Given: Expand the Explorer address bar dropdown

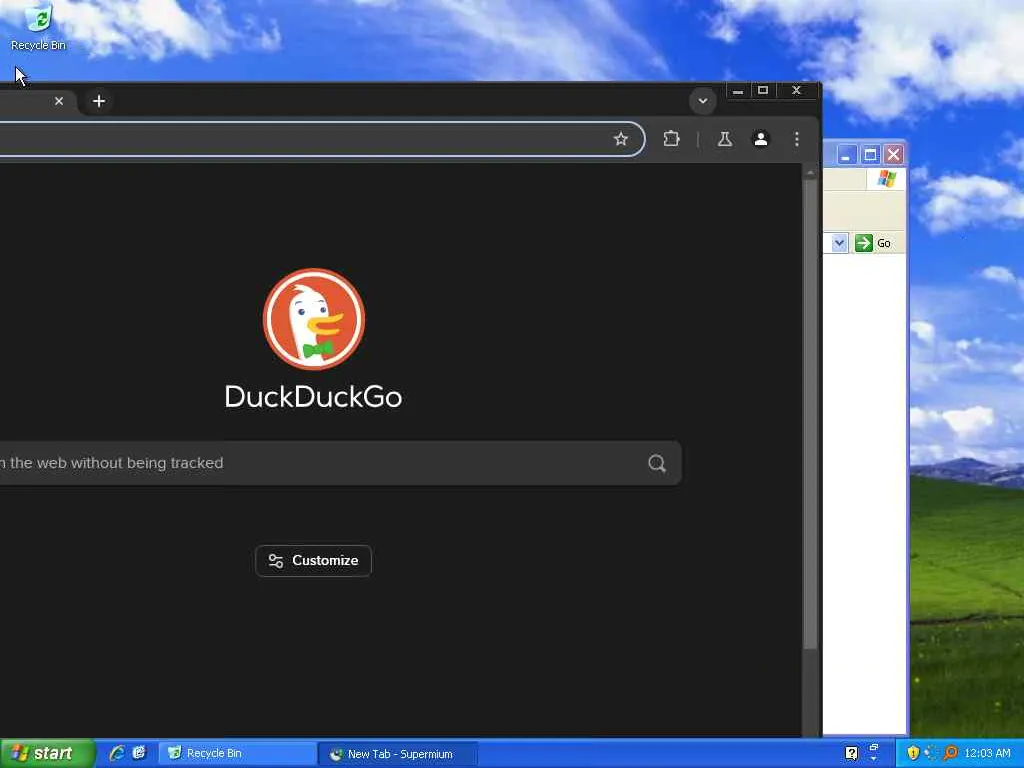Looking at the screenshot, I should point(839,243).
